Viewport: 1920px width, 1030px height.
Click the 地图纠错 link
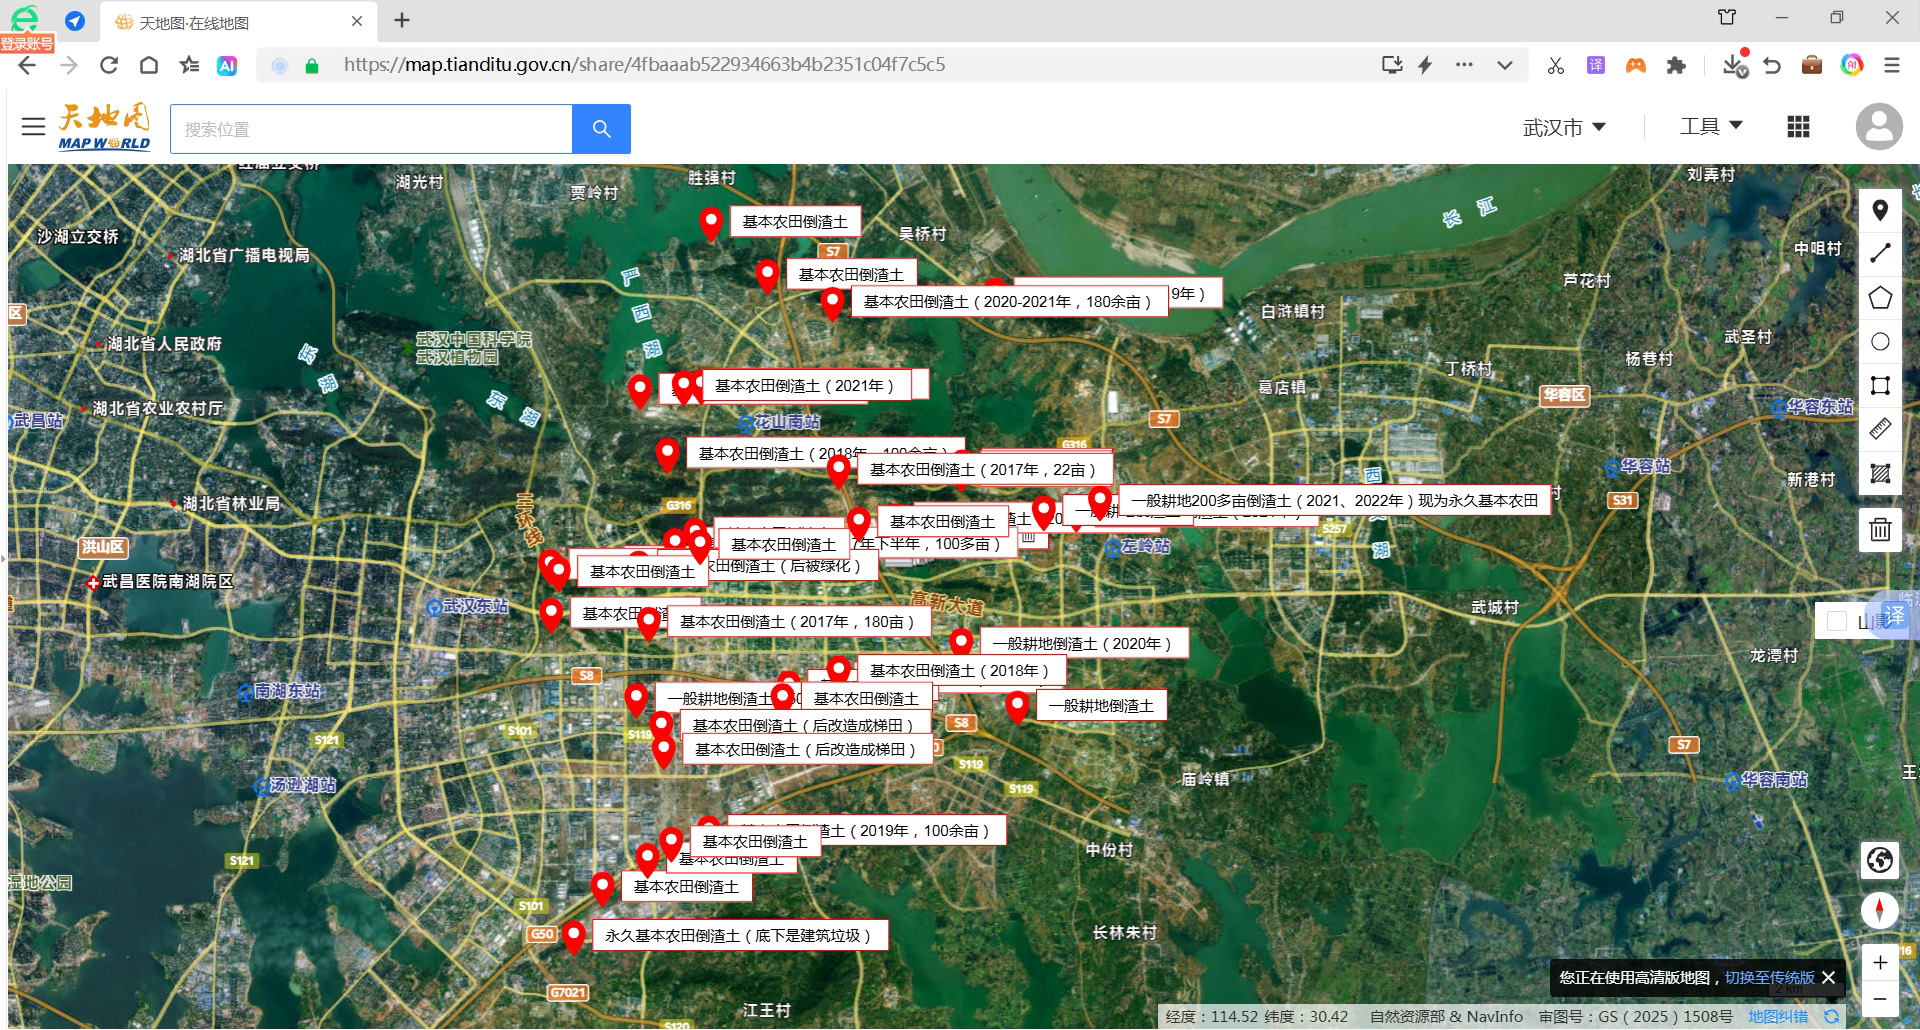click(1777, 1016)
